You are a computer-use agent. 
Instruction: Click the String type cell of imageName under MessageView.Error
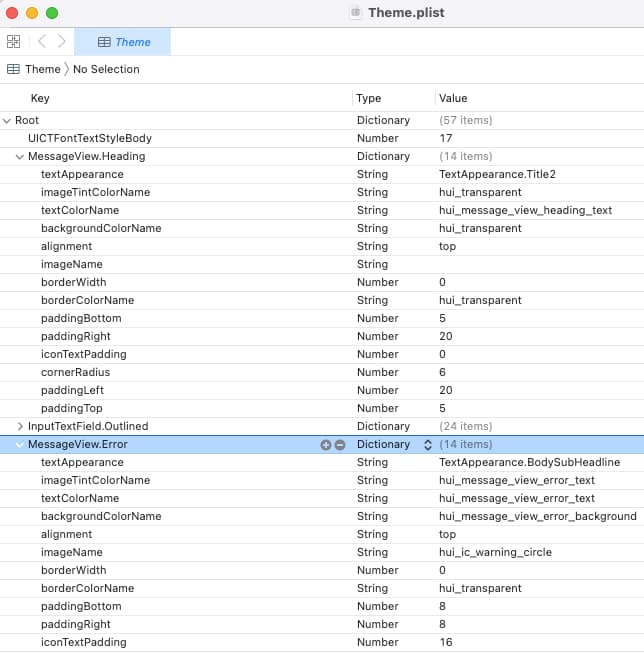click(x=372, y=552)
